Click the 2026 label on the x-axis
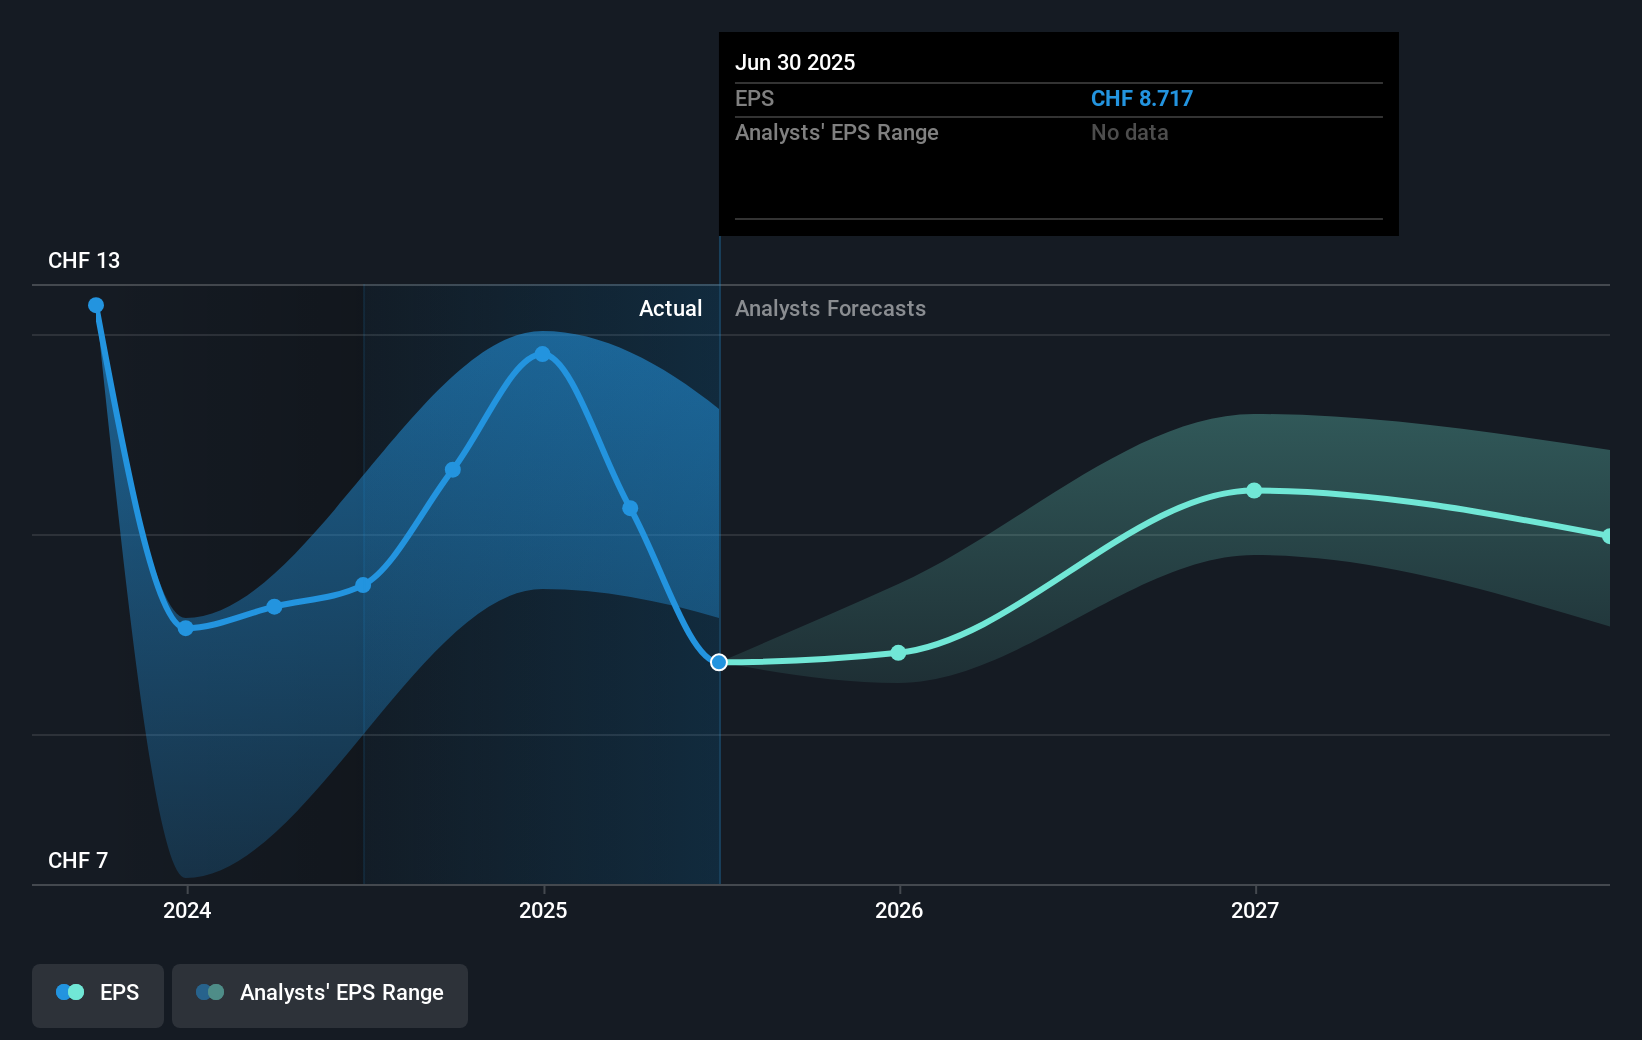Viewport: 1642px width, 1040px height. (x=898, y=911)
